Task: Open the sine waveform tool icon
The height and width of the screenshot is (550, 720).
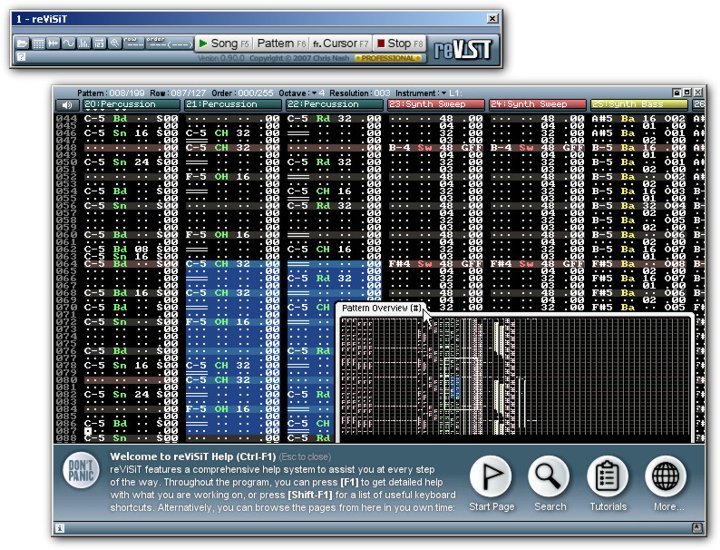Action: click(x=68, y=44)
